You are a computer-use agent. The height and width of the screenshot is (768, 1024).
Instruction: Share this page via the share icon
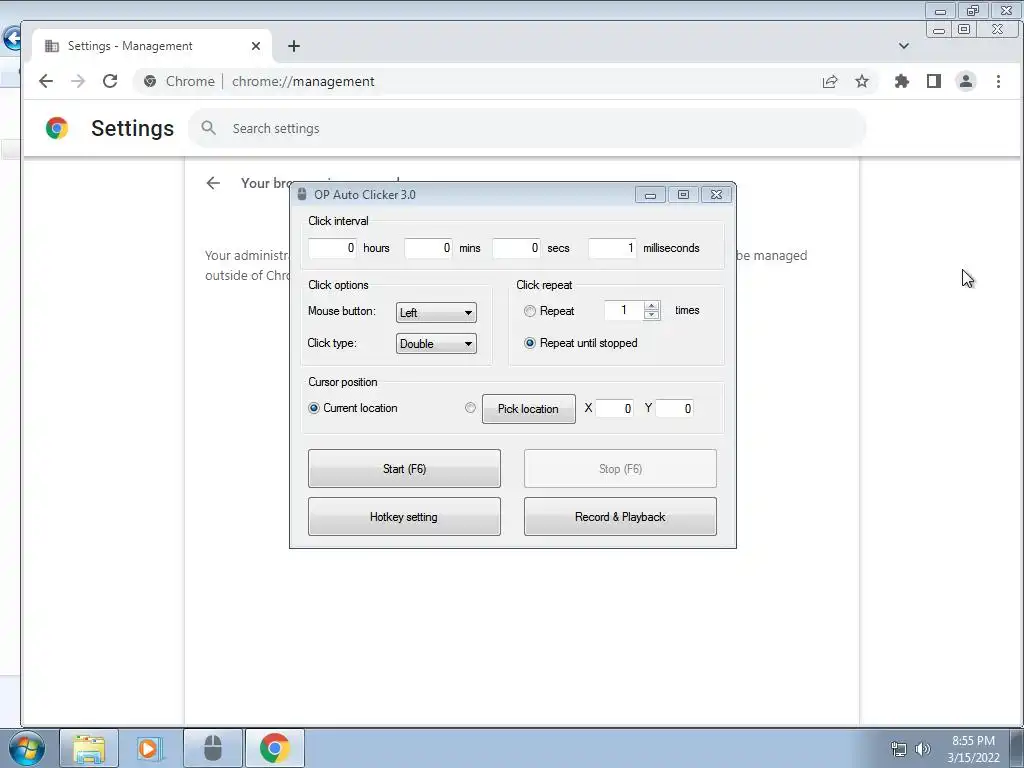[830, 81]
